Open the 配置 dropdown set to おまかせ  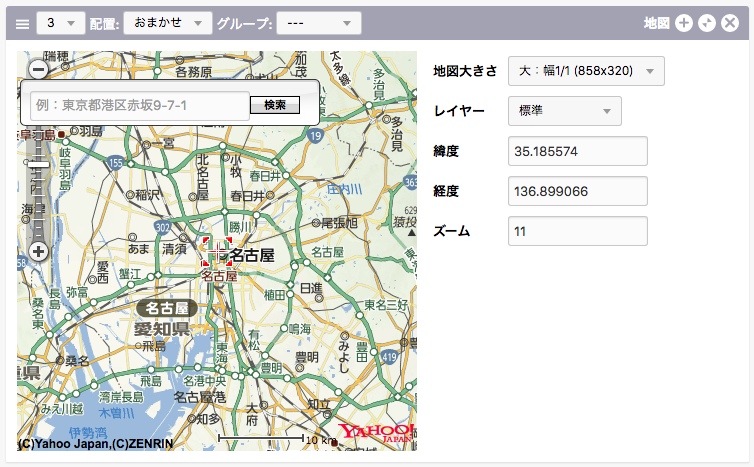pyautogui.click(x=167, y=23)
